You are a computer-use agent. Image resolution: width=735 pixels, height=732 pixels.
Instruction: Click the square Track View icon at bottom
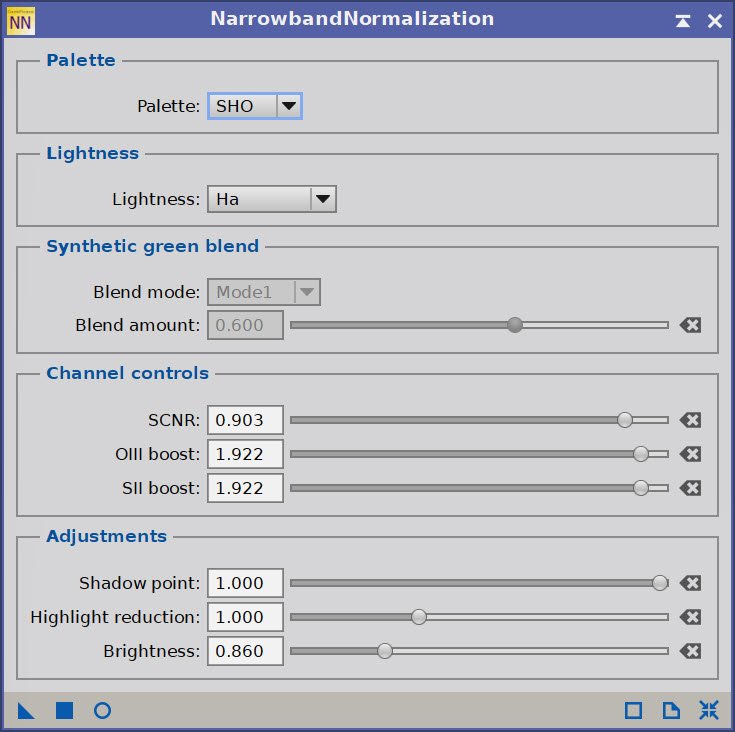[633, 710]
